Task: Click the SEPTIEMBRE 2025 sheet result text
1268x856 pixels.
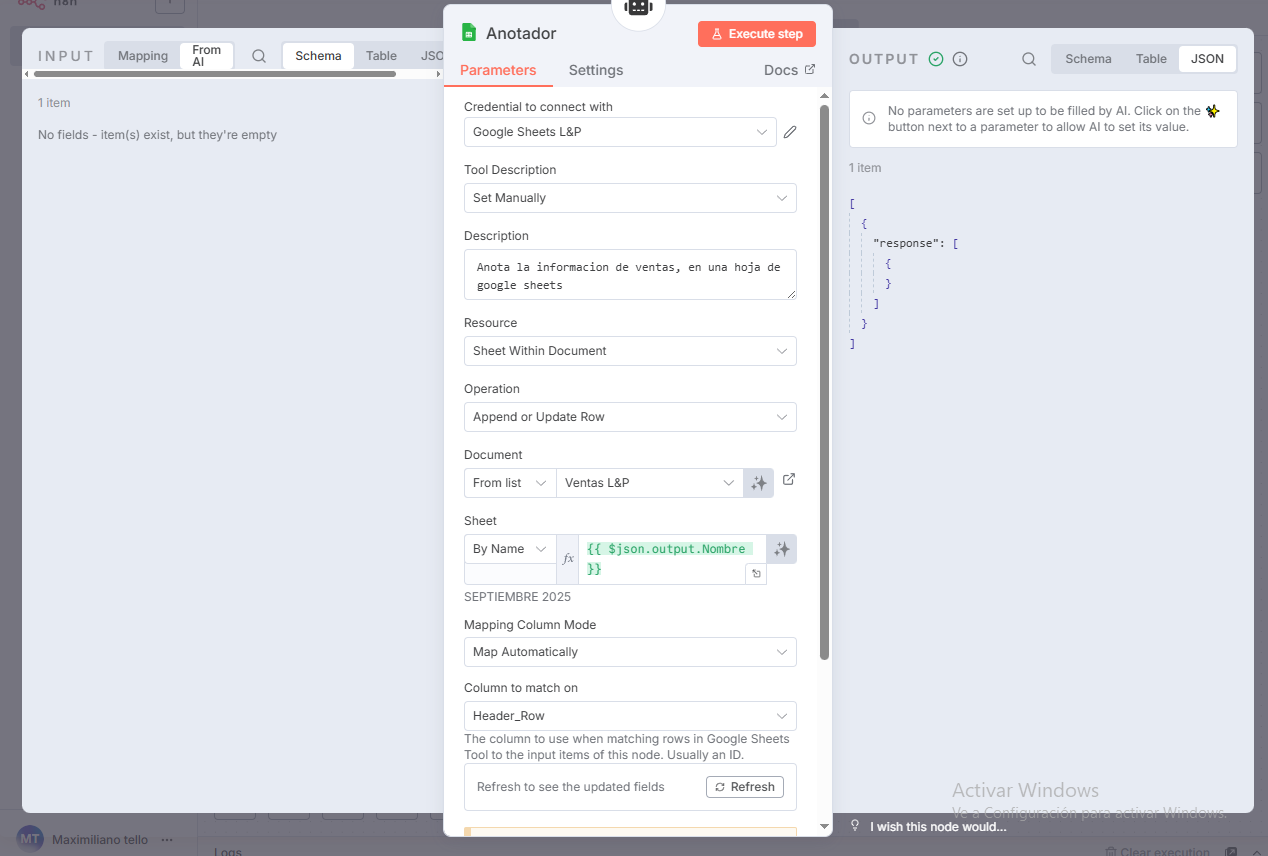Action: 517,597
